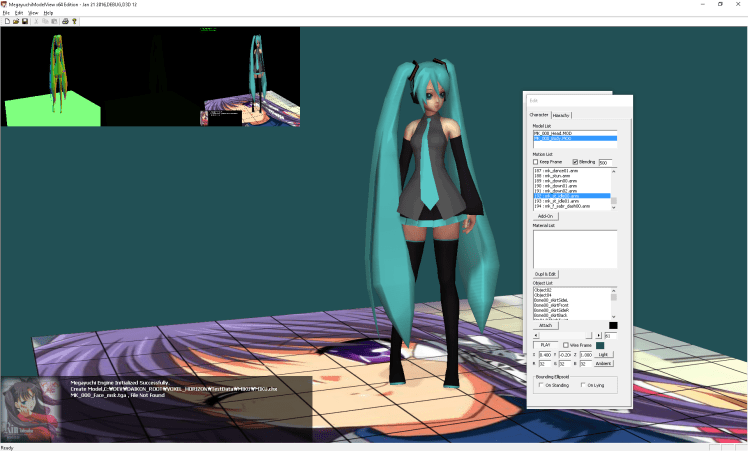
Task: Open the teal background color swatch
Action: click(x=600, y=345)
